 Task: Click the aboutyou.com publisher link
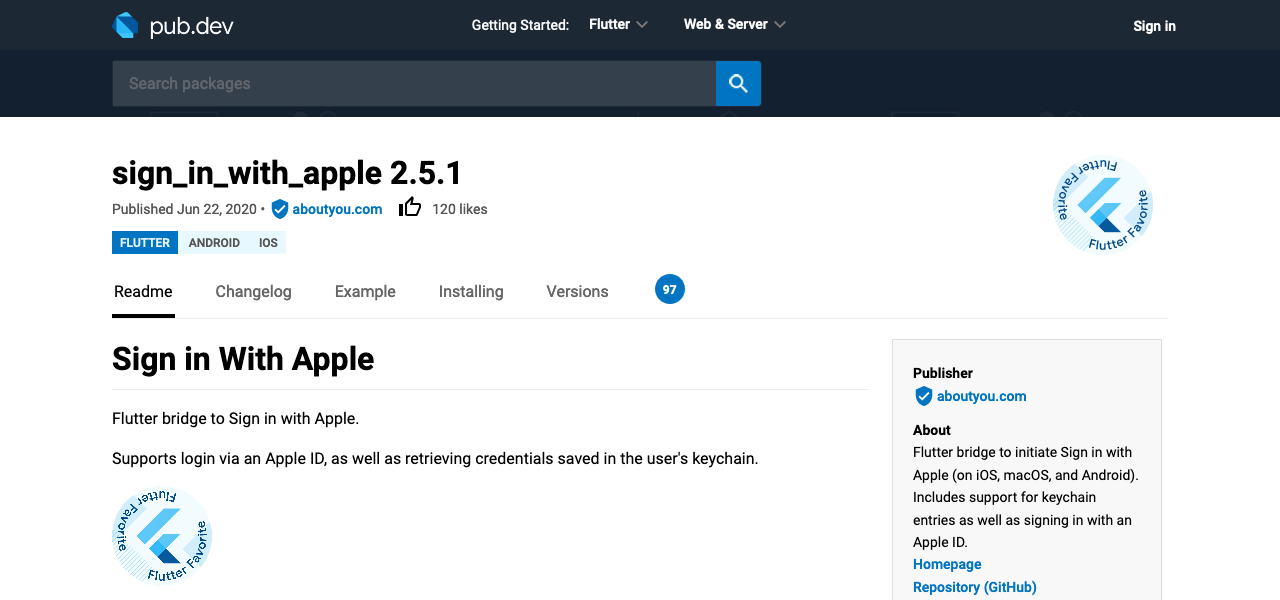(x=337, y=209)
